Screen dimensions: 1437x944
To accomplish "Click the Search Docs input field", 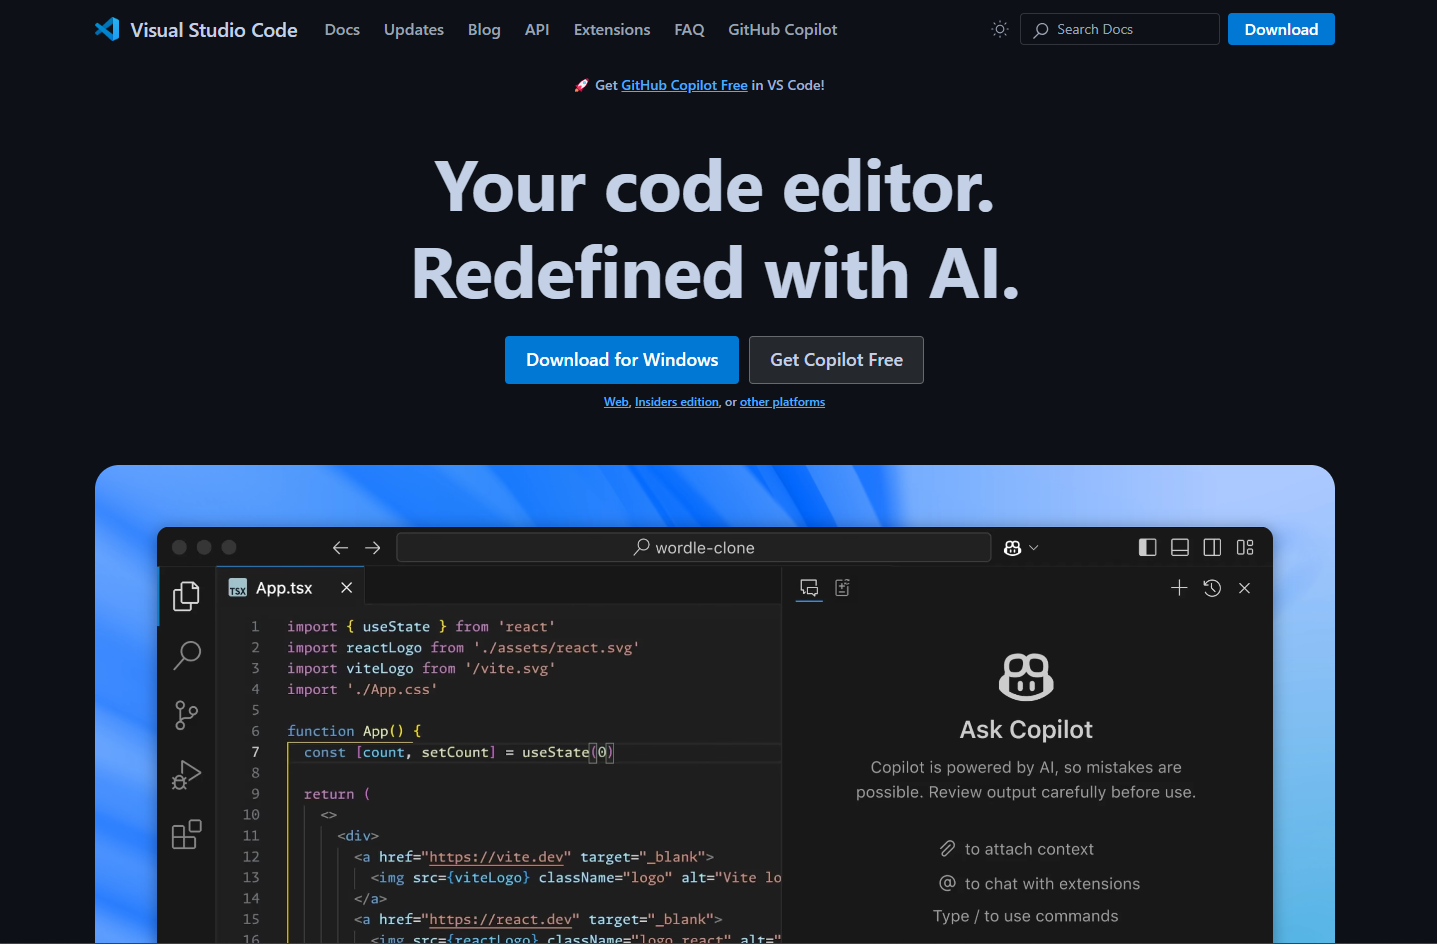I will click(x=1120, y=29).
